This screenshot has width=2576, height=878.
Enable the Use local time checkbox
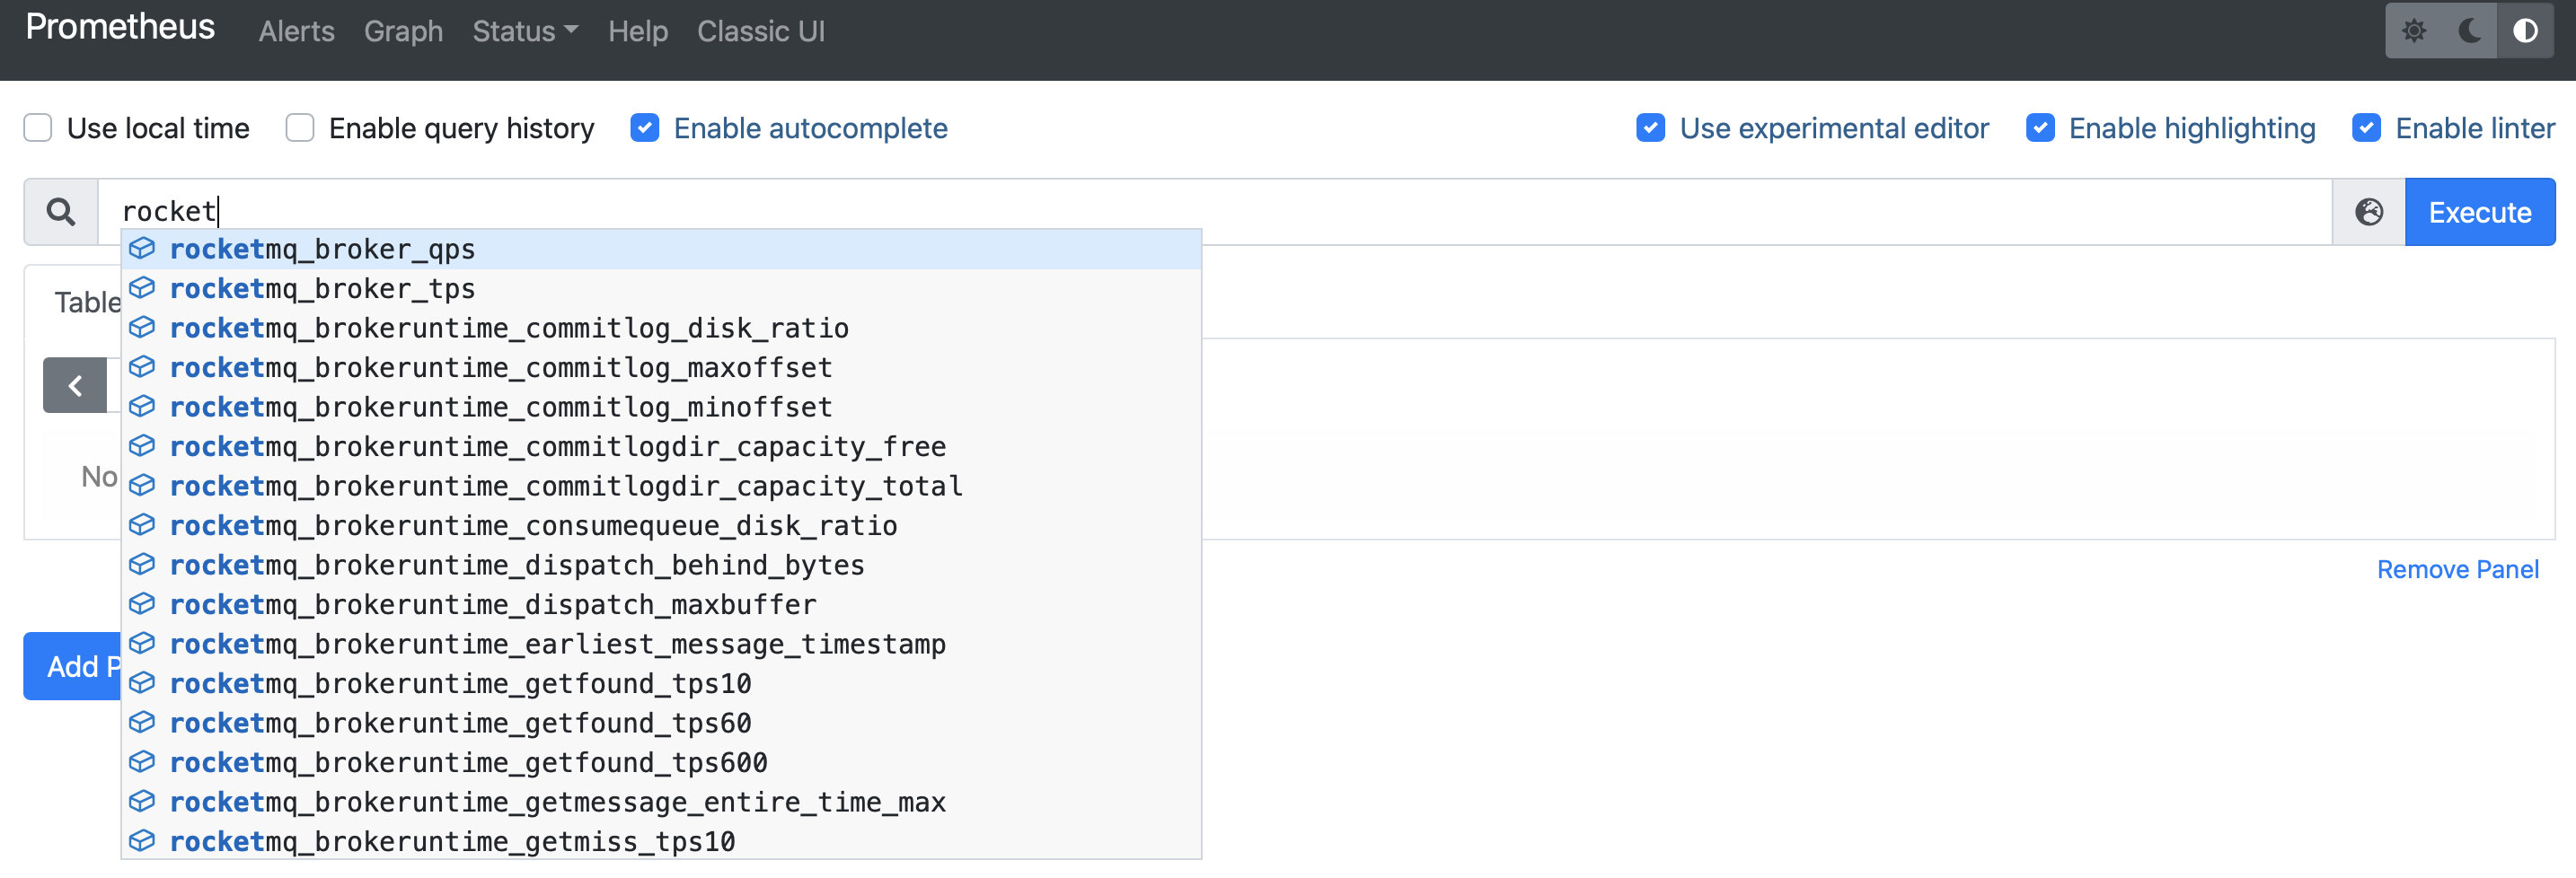[37, 128]
